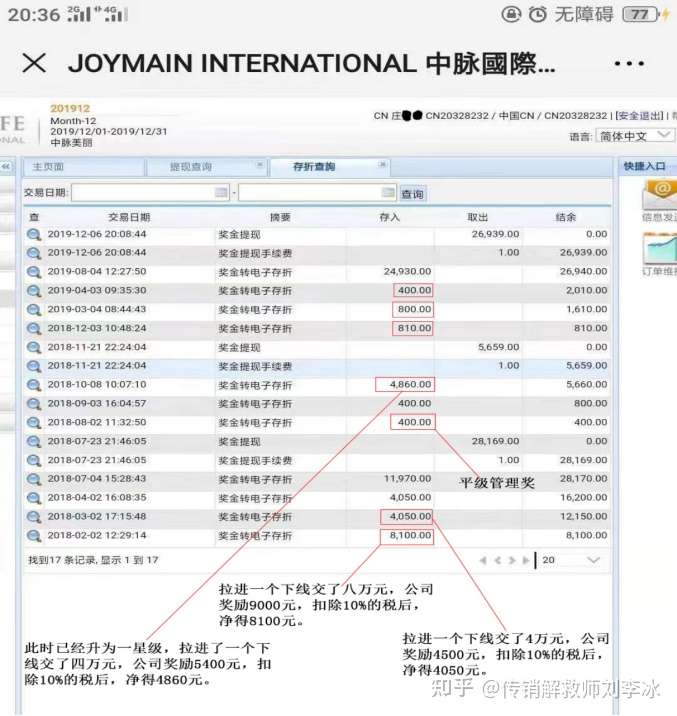
Task: Close the JOYMAIN INTERNATIONAL page with X
Action: point(34,63)
